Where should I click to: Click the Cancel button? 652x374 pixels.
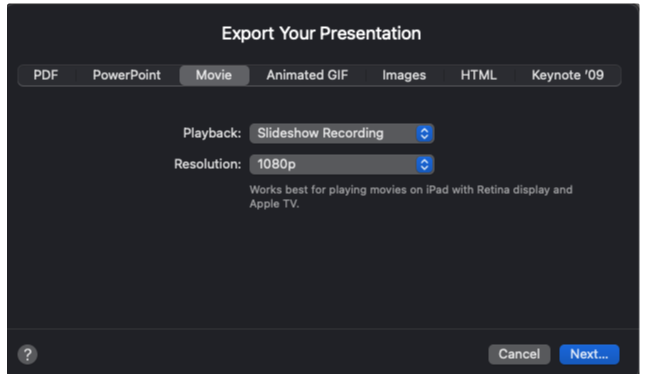coord(519,354)
